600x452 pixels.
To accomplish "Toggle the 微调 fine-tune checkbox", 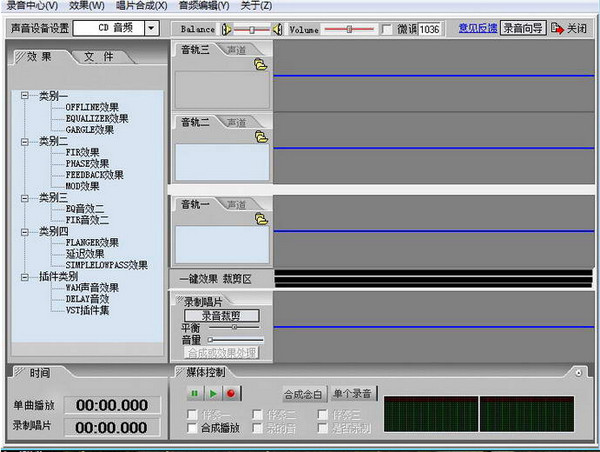I will click(386, 29).
